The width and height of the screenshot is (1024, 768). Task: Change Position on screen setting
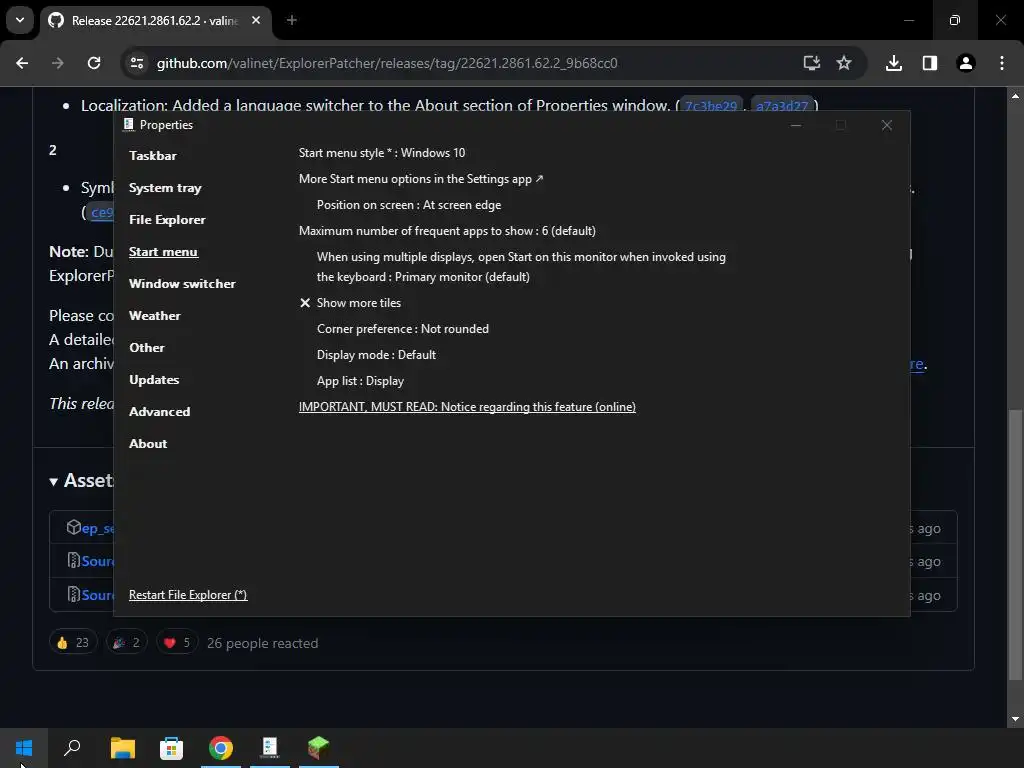point(409,205)
